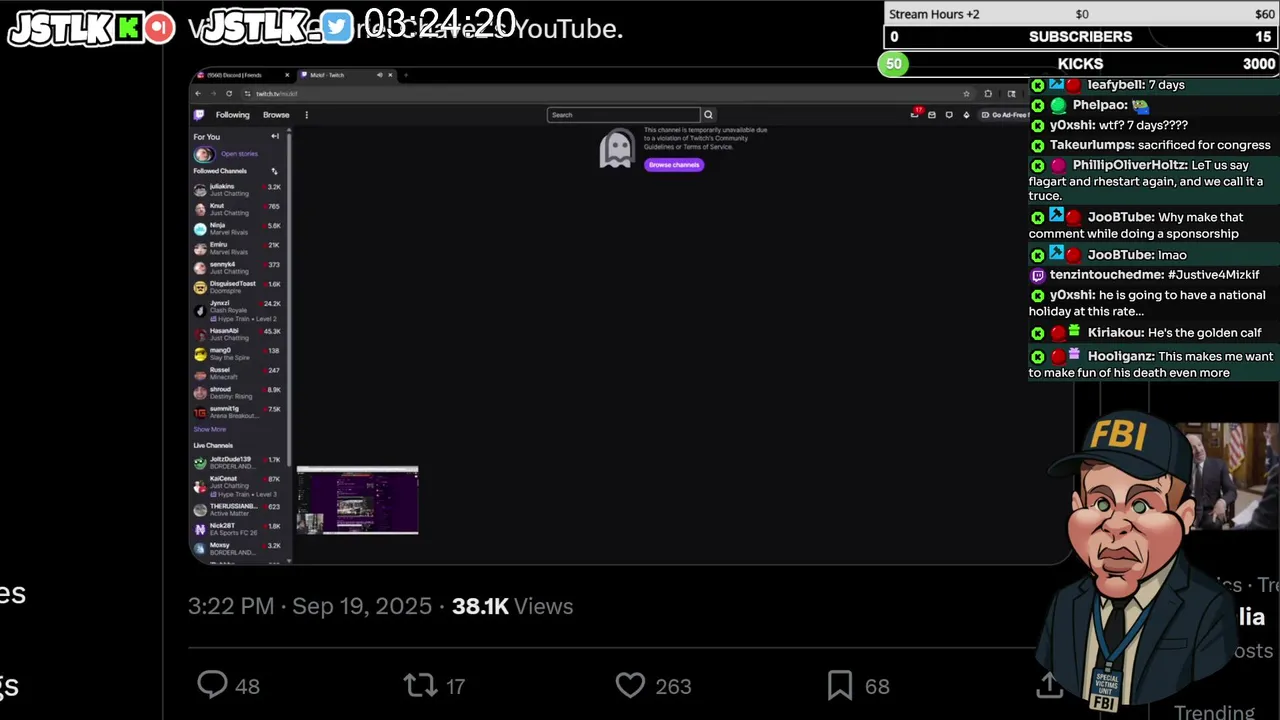The image size is (1280, 720).
Task: Mute the Mizkif Twitch tab via speaker icon
Action: coord(379,75)
